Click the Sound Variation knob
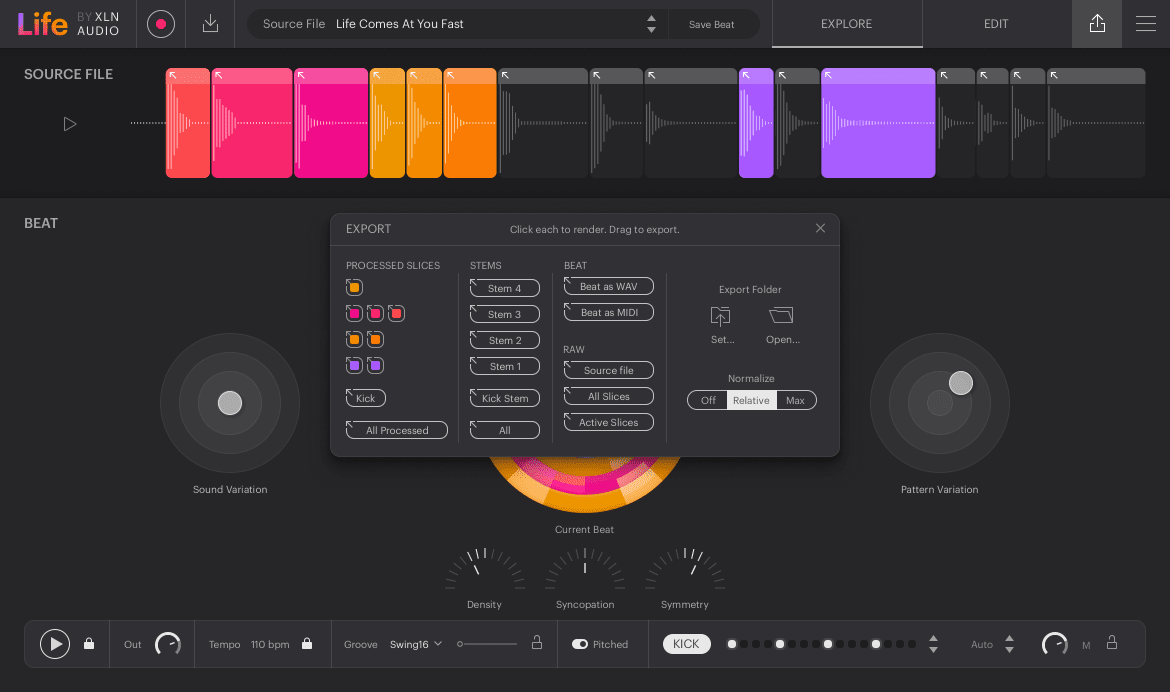The width and height of the screenshot is (1170, 692). [x=230, y=403]
